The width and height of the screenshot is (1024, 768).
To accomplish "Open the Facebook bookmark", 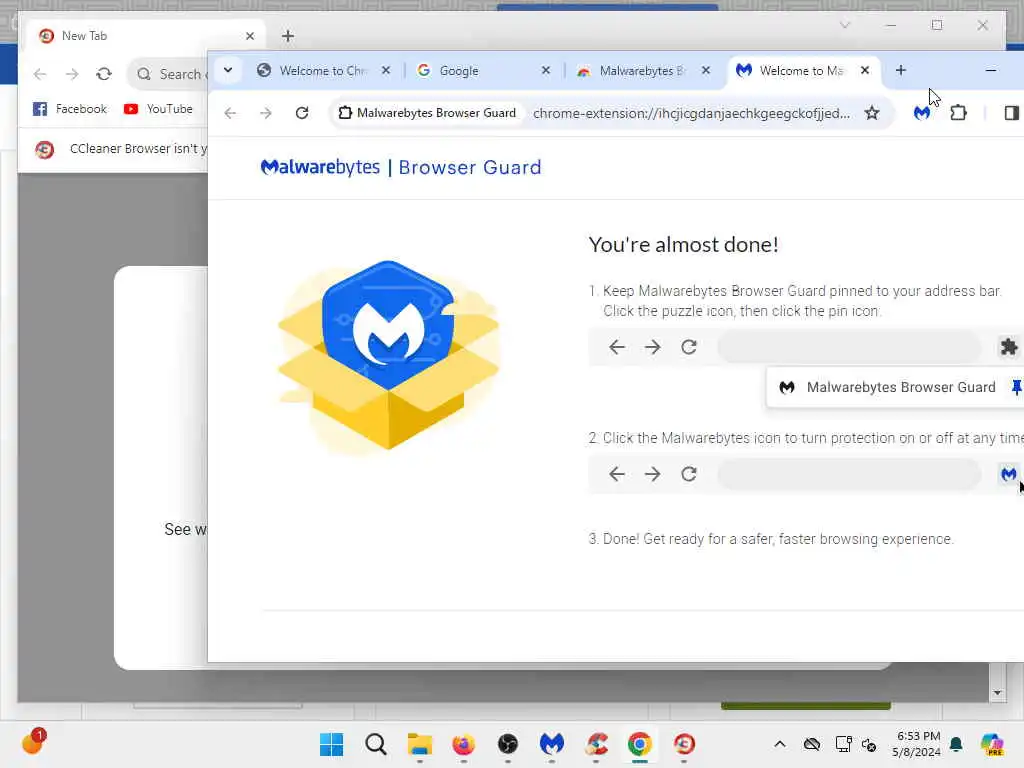I will pyautogui.click(x=70, y=108).
